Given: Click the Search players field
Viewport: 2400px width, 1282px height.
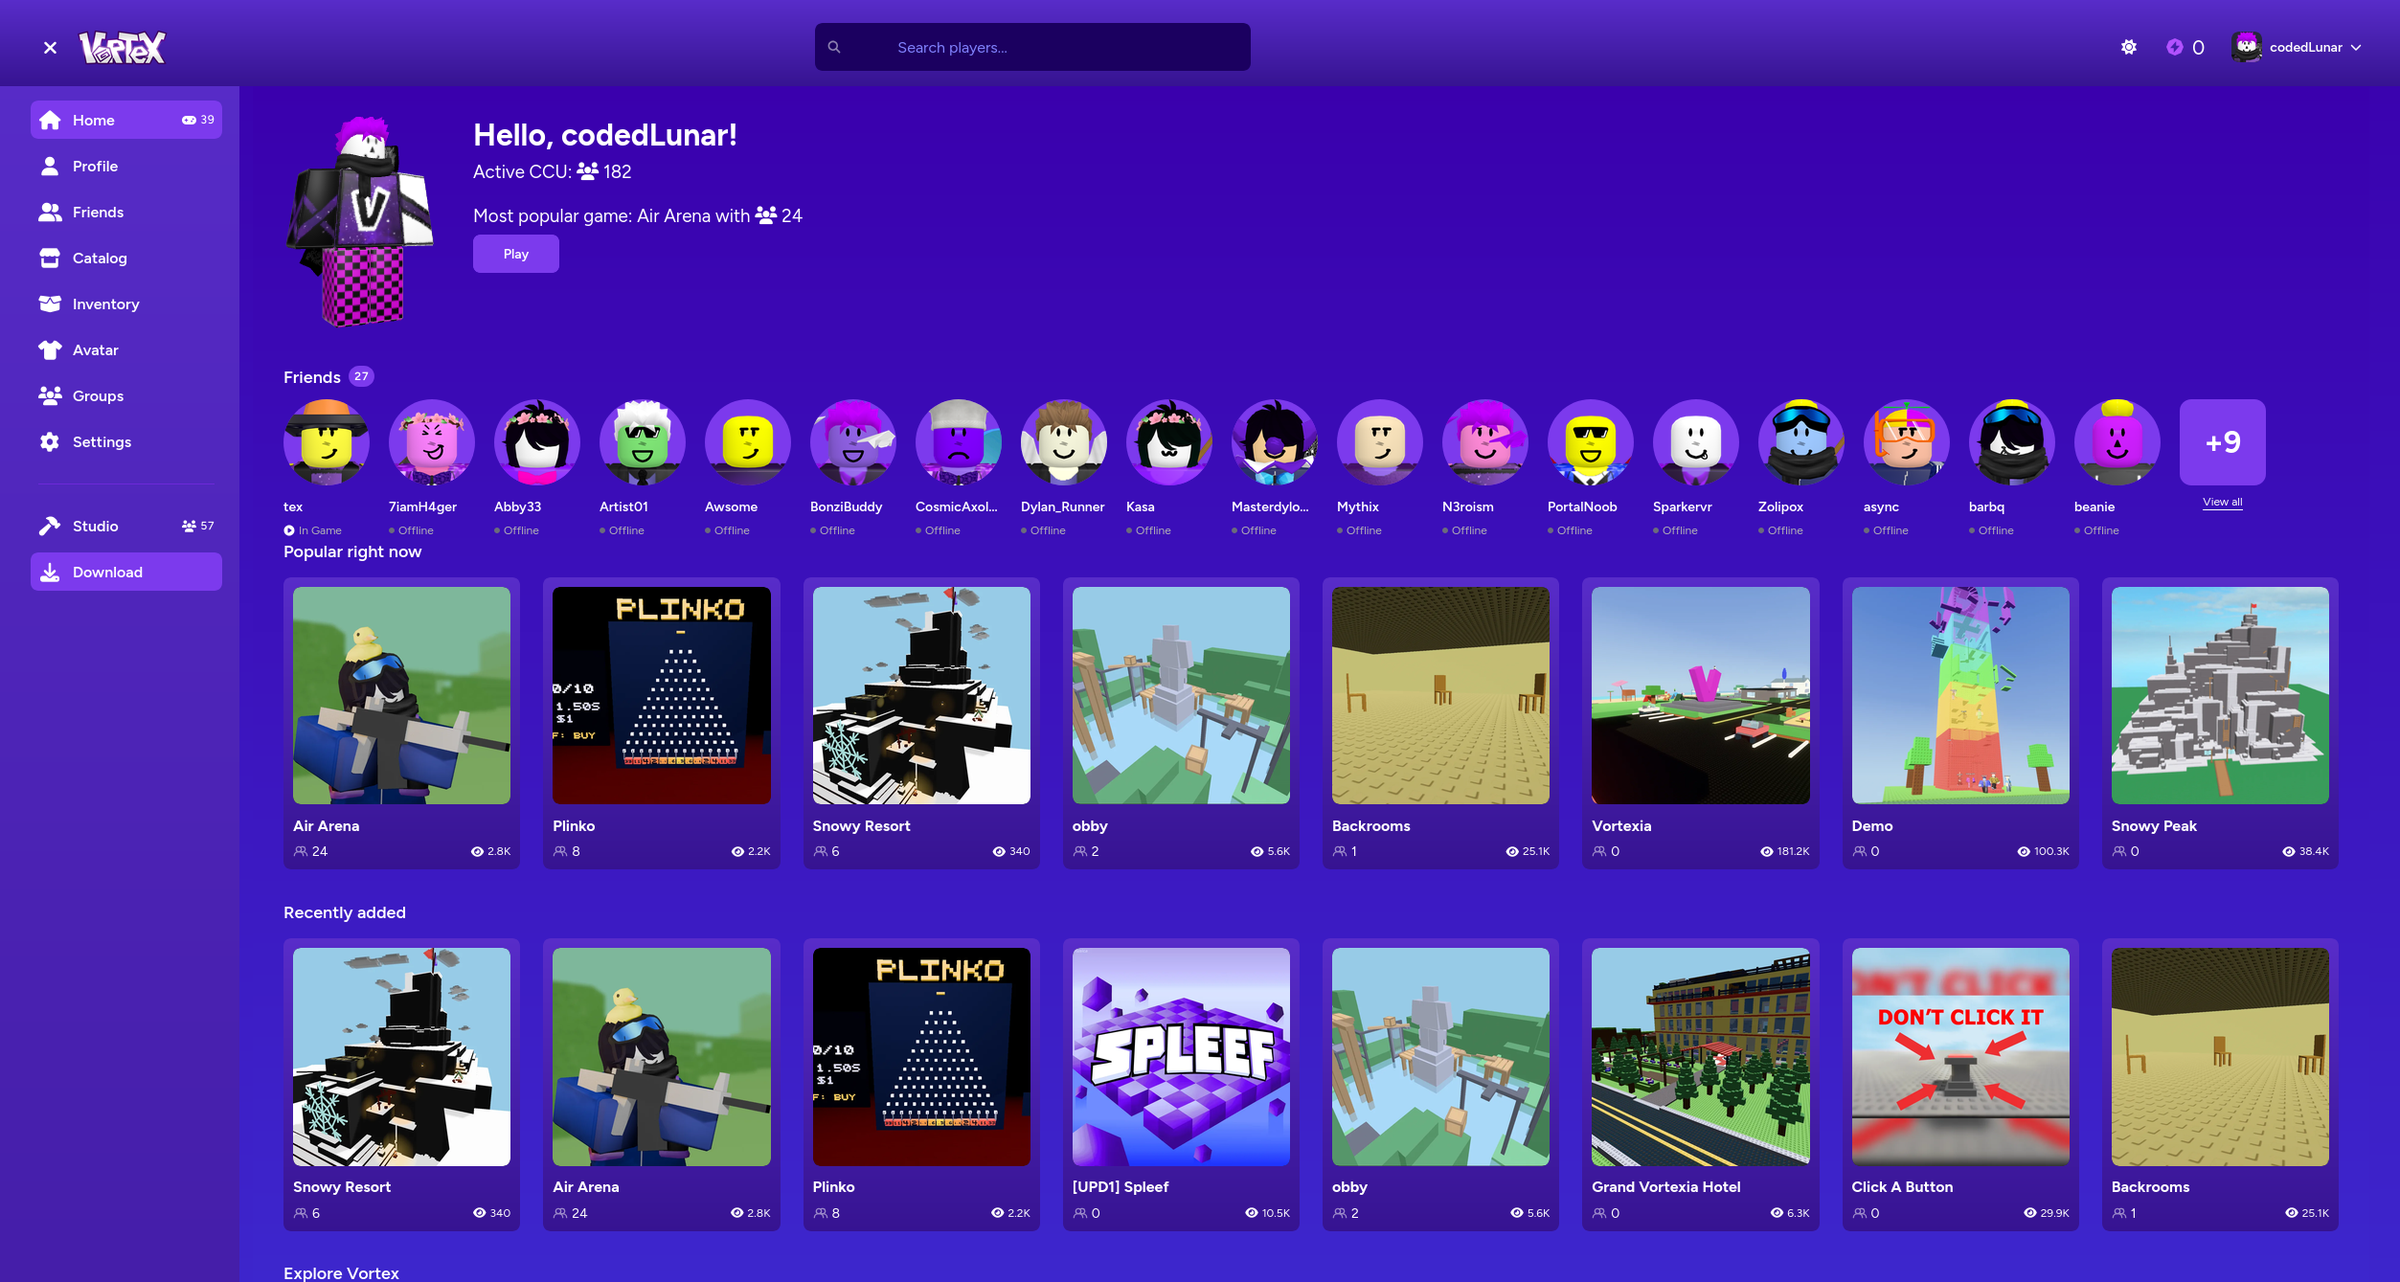Looking at the screenshot, I should click(1032, 47).
